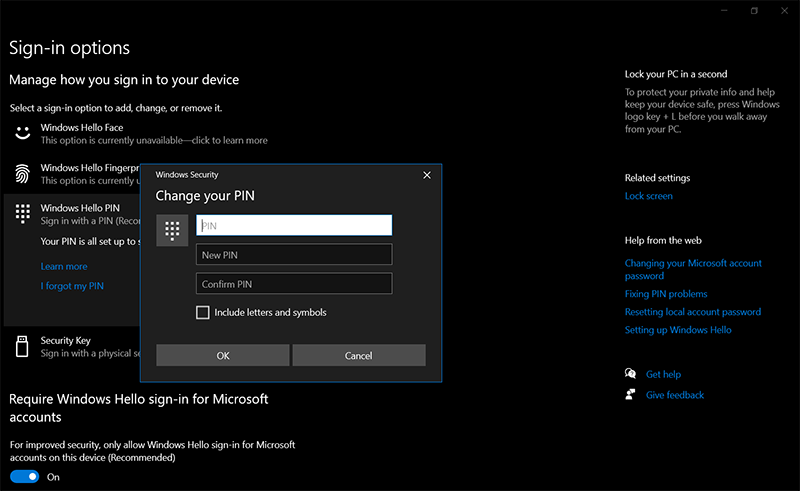The width and height of the screenshot is (800, 491).
Task: Restore down the Settings window
Action: [754, 11]
